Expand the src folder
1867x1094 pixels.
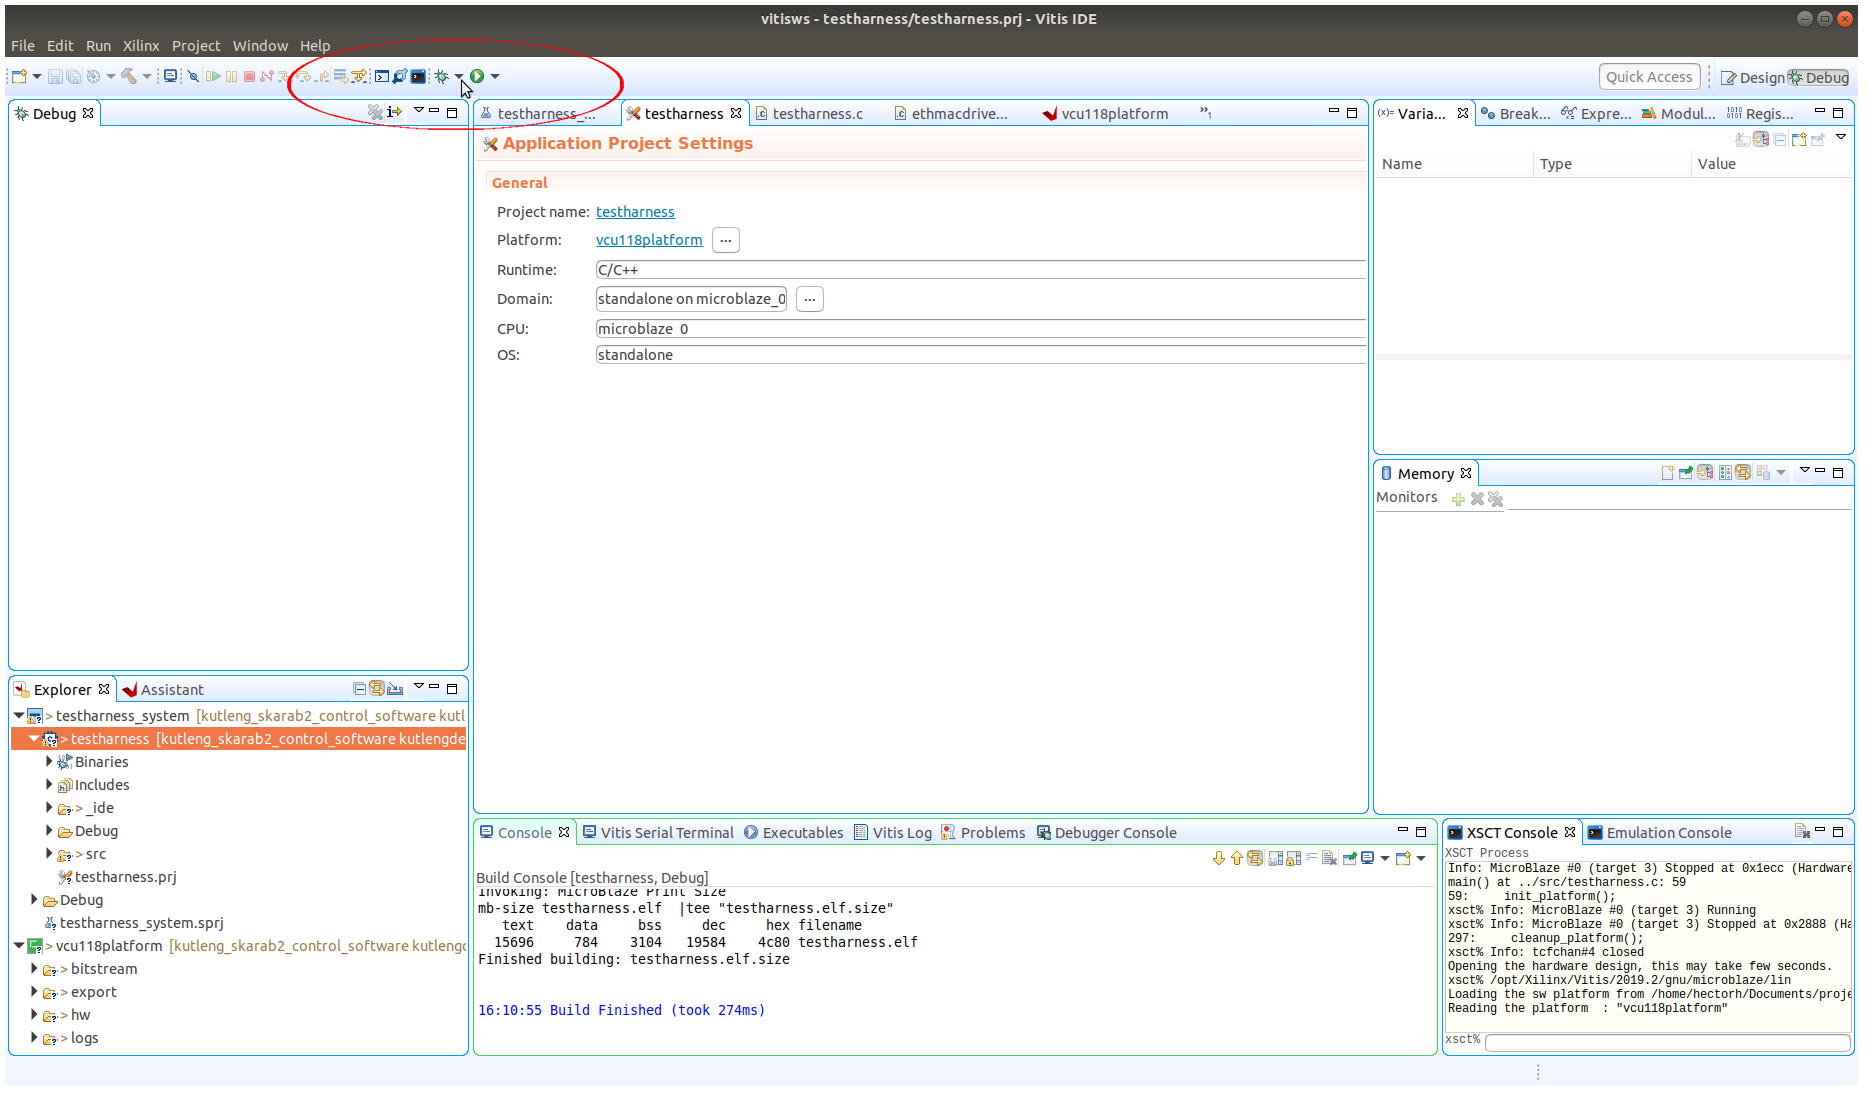[x=49, y=853]
